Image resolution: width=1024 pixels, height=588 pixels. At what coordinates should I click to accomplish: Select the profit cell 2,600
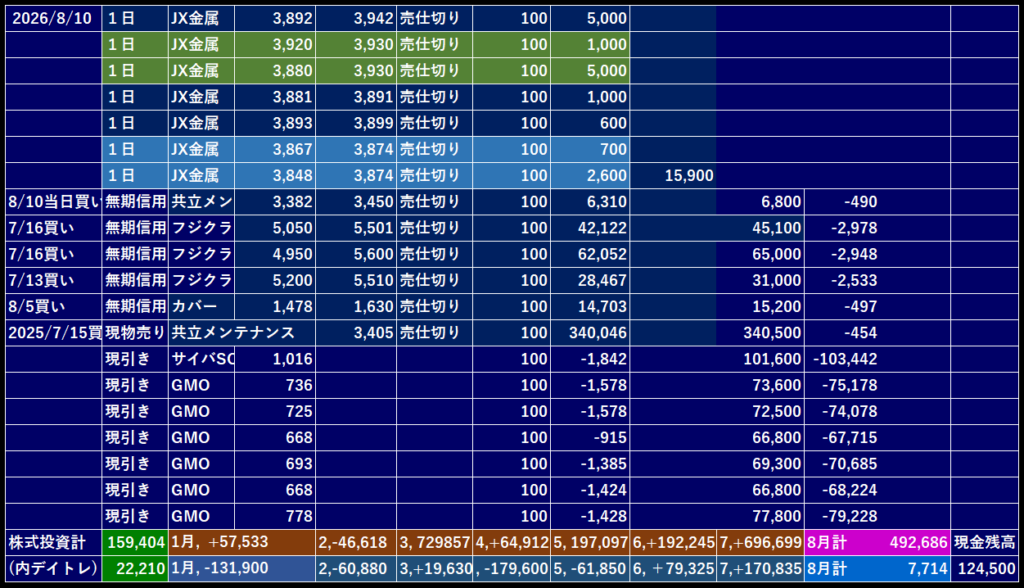[590, 176]
